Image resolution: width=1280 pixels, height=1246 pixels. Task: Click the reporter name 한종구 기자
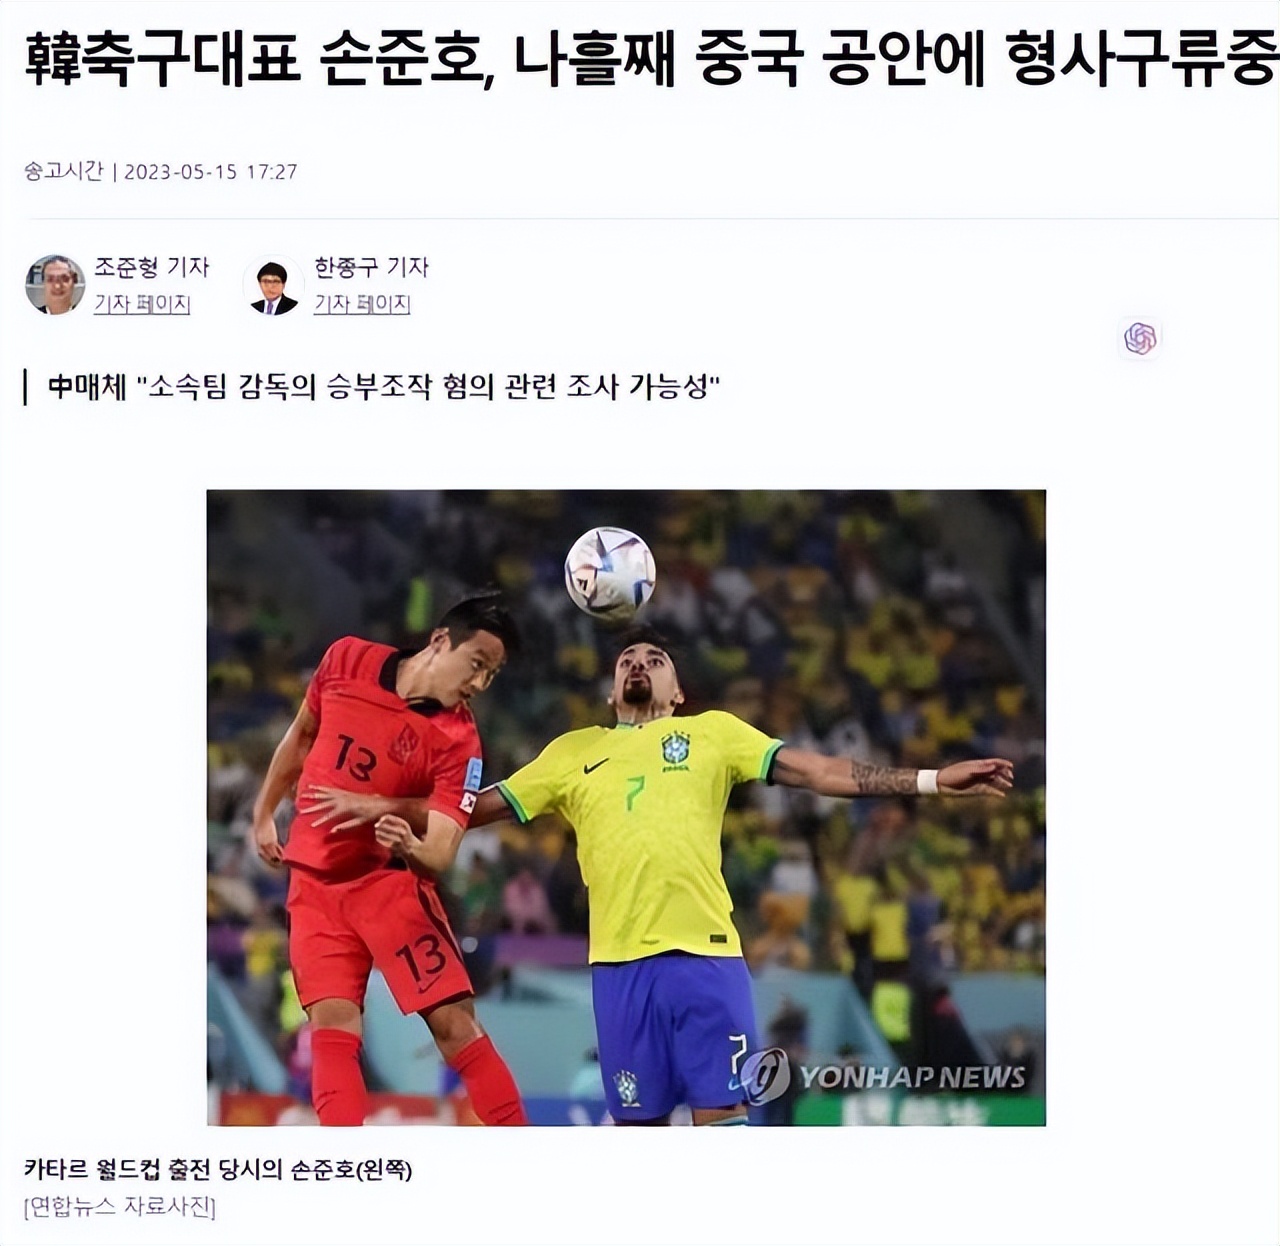click(x=371, y=267)
